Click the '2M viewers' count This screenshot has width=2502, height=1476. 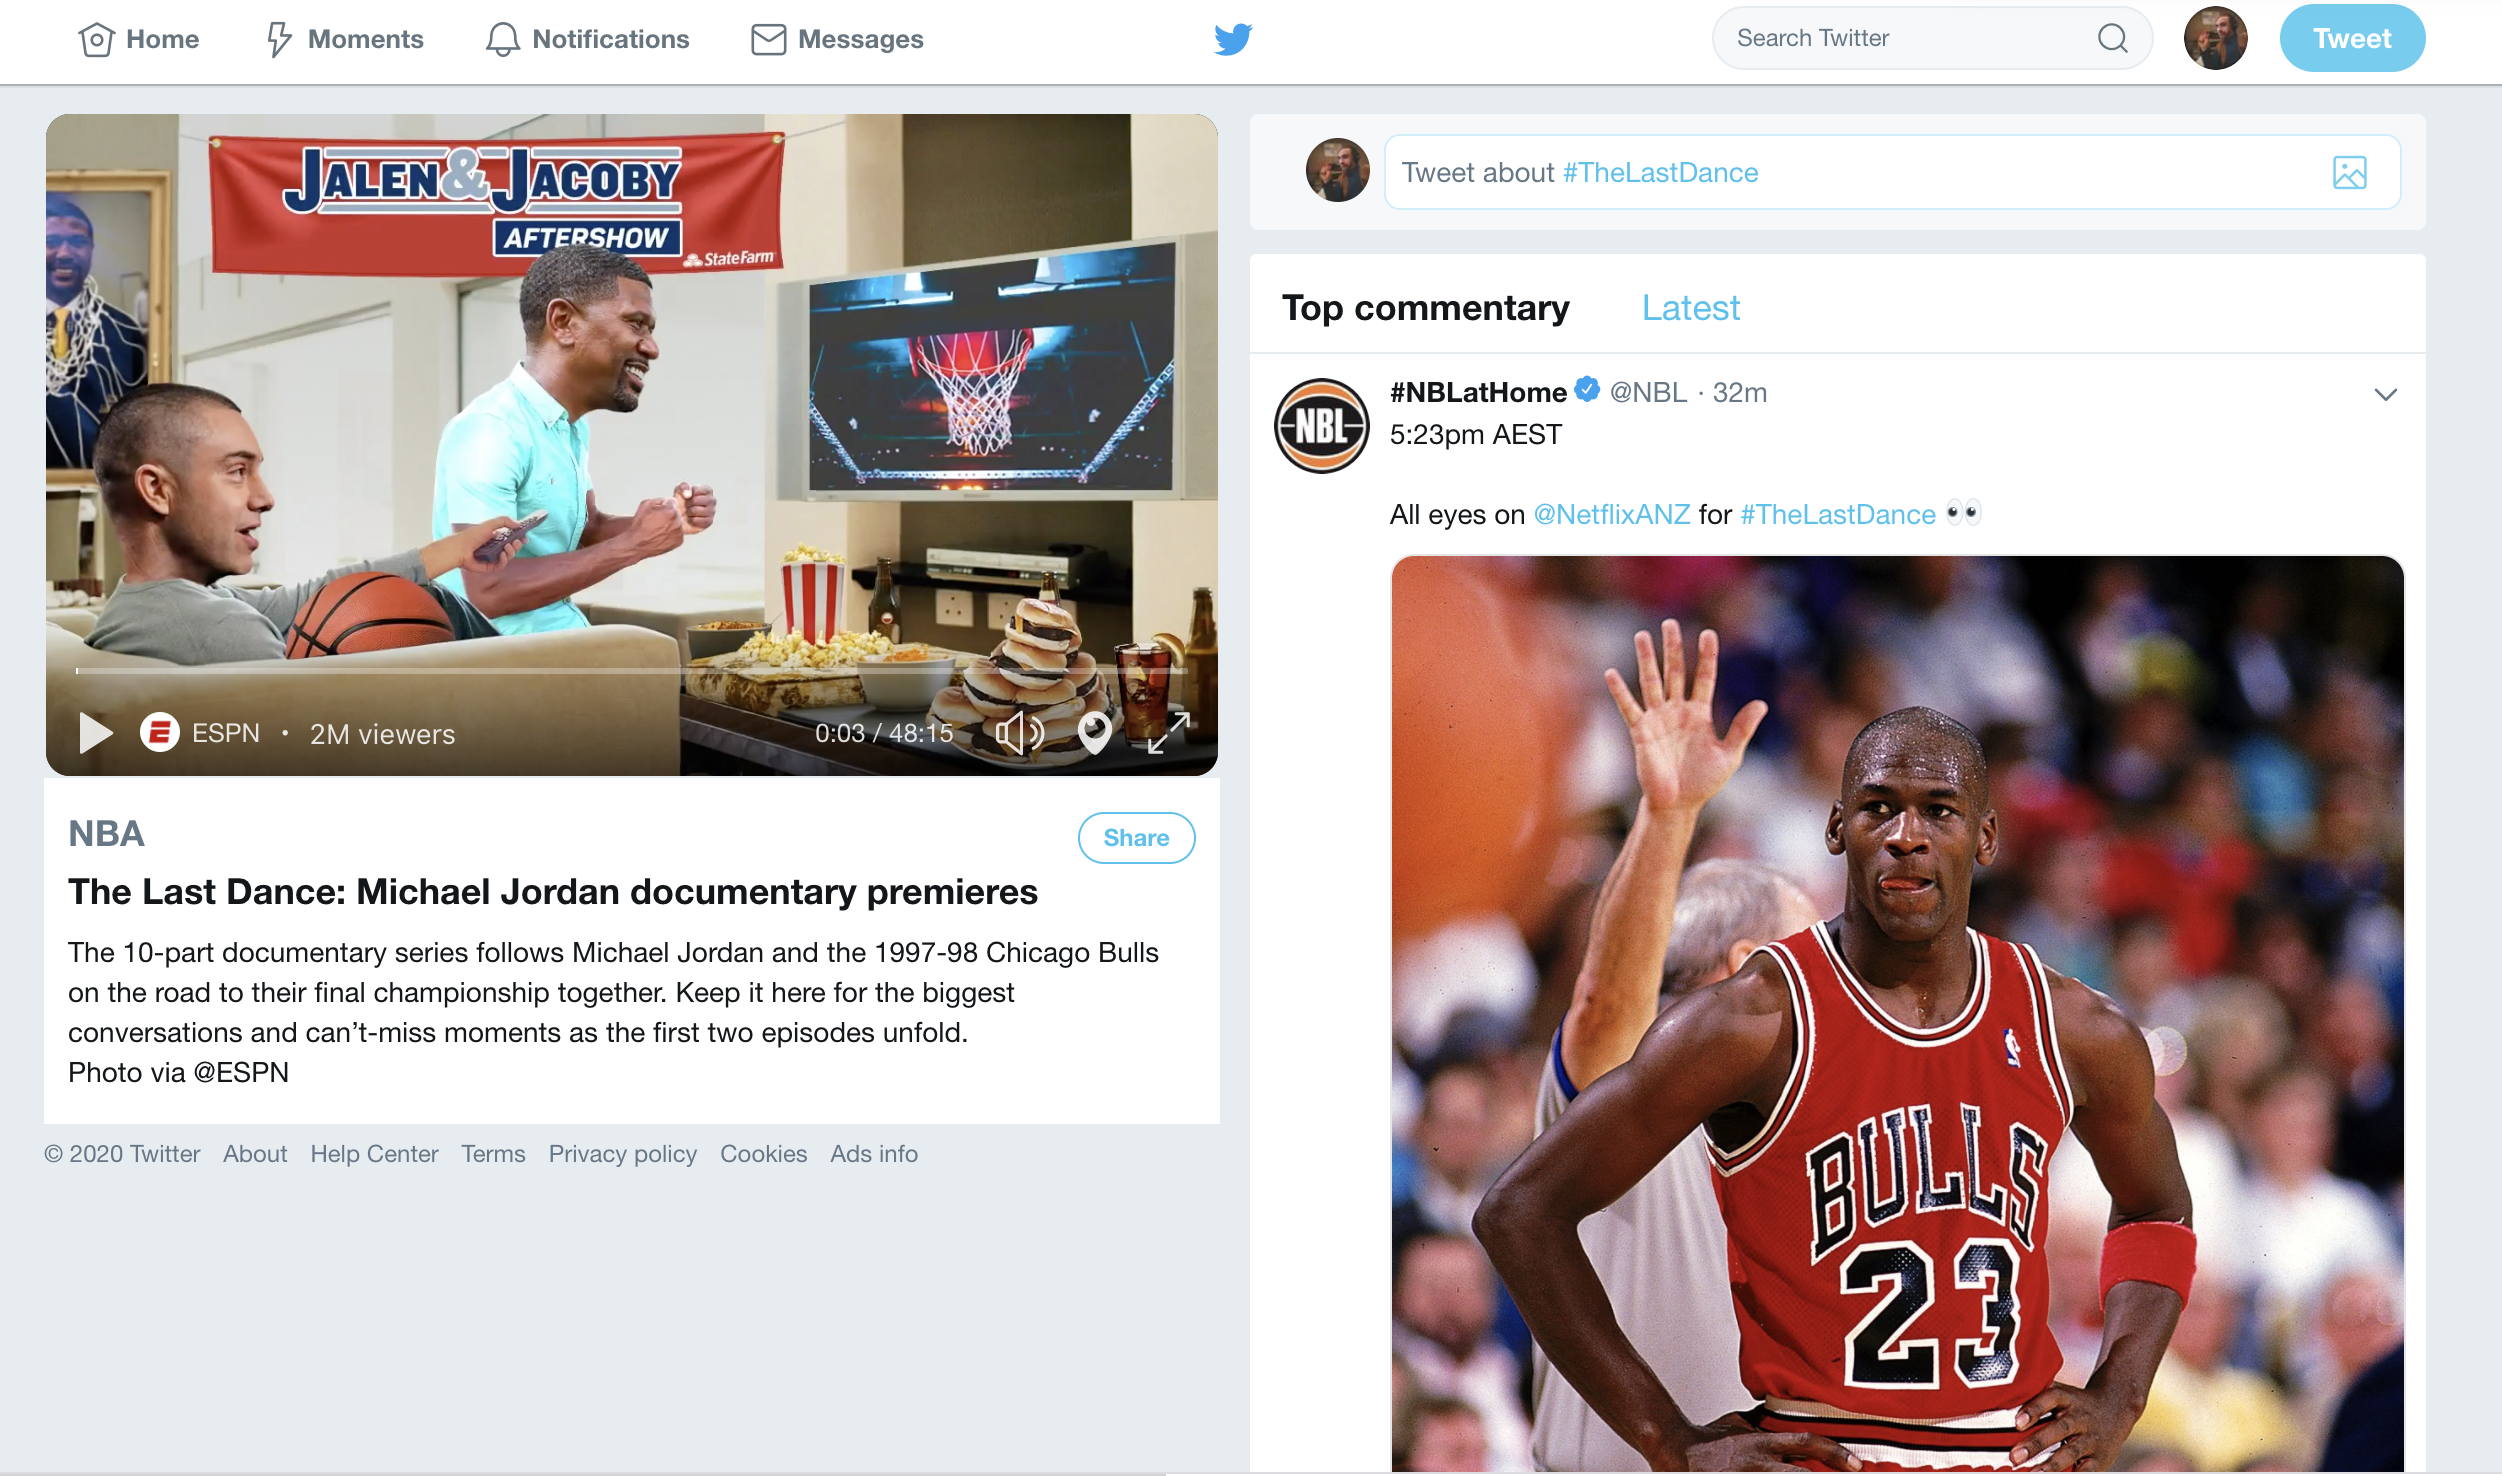point(382,734)
